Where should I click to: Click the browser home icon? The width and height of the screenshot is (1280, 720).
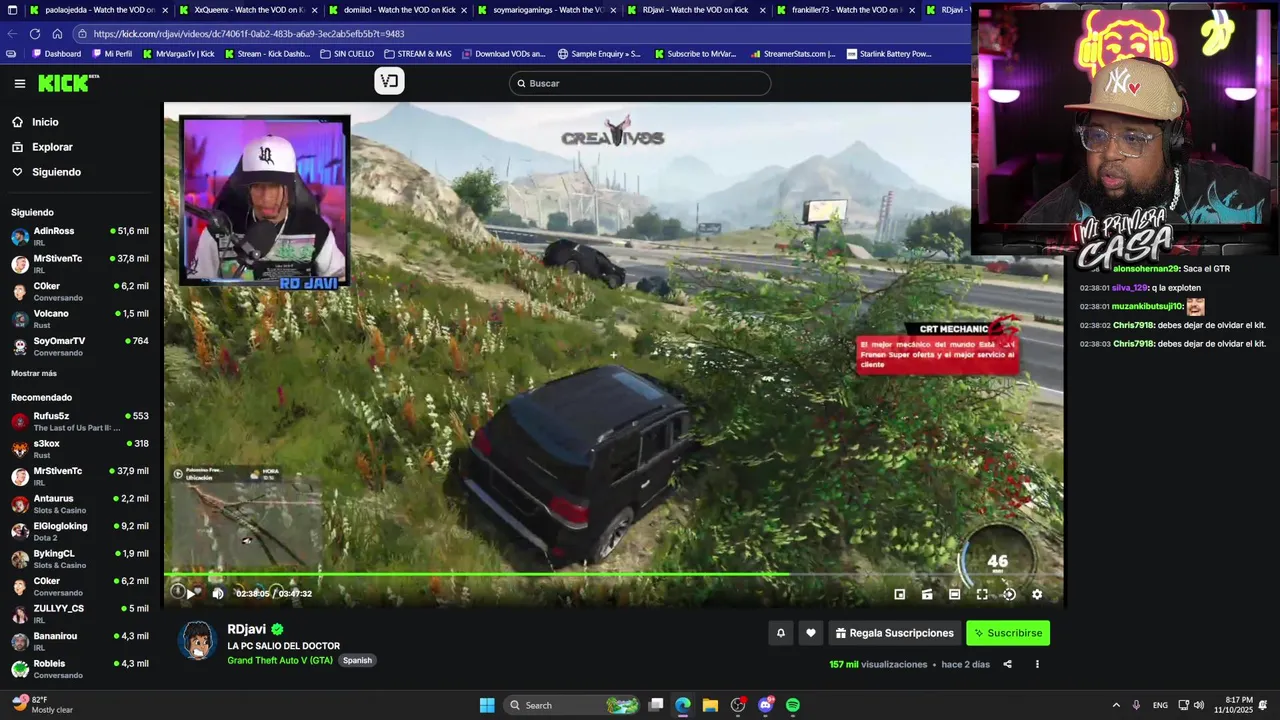57,33
